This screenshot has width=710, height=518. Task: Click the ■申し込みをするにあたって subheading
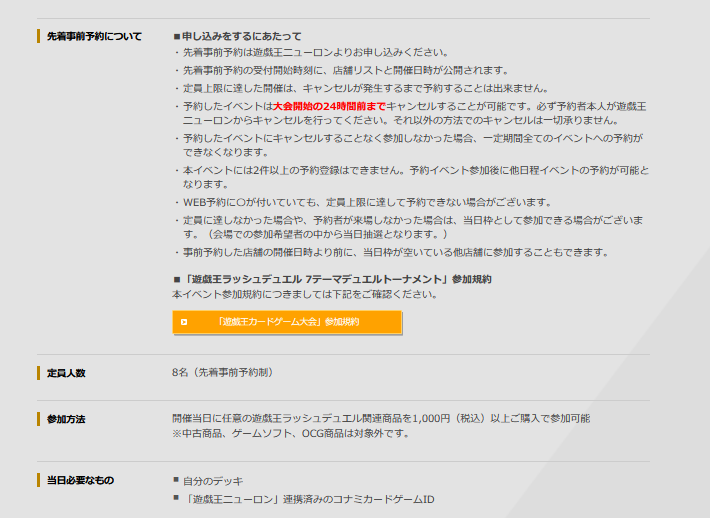coord(237,36)
